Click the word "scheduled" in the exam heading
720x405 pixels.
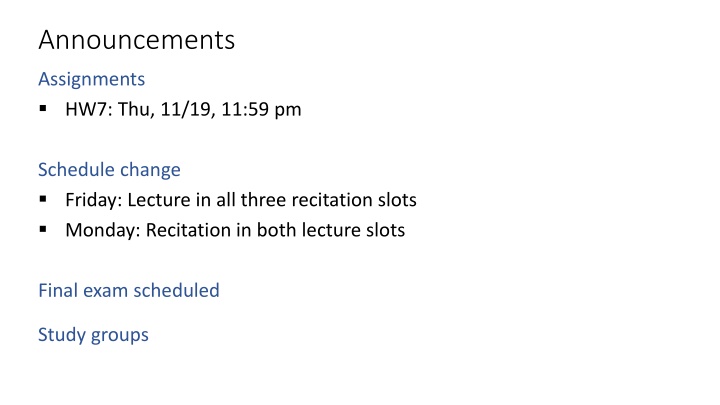tap(178, 291)
